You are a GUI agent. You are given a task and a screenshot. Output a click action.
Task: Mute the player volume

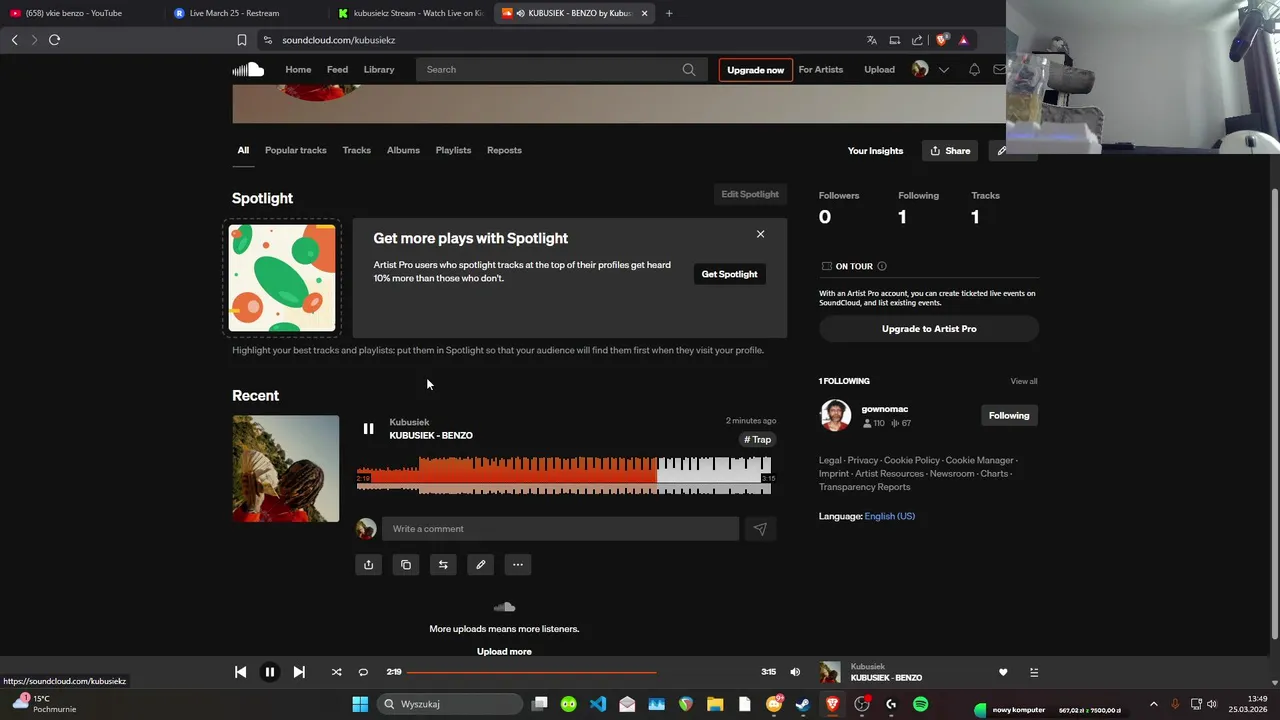click(x=795, y=672)
